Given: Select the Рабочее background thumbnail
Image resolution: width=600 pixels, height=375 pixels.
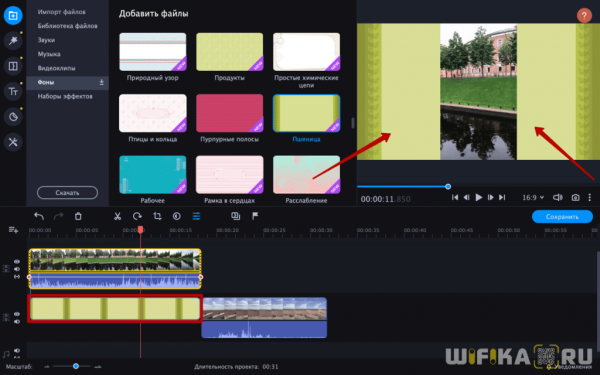Looking at the screenshot, I should click(153, 175).
